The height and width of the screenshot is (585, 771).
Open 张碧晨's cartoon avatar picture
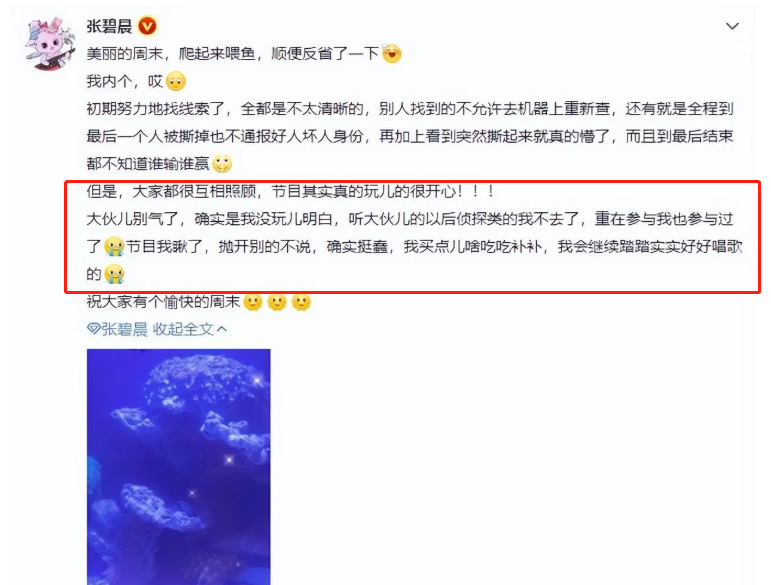50,43
